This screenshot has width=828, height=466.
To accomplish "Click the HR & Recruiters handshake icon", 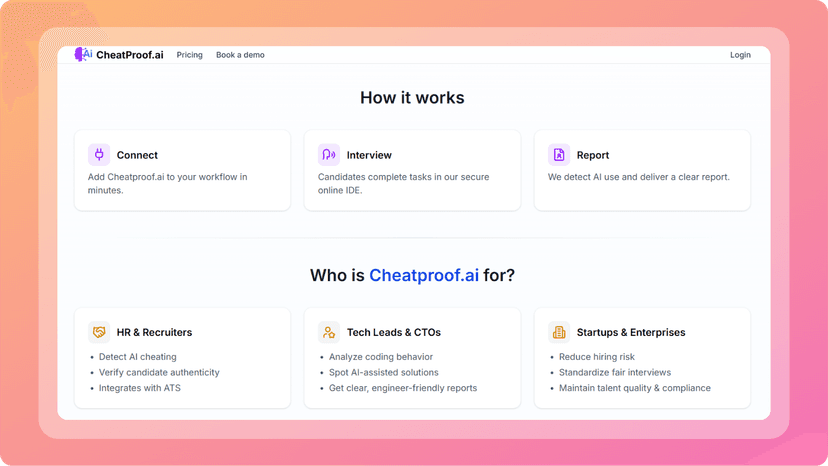I will pos(99,332).
